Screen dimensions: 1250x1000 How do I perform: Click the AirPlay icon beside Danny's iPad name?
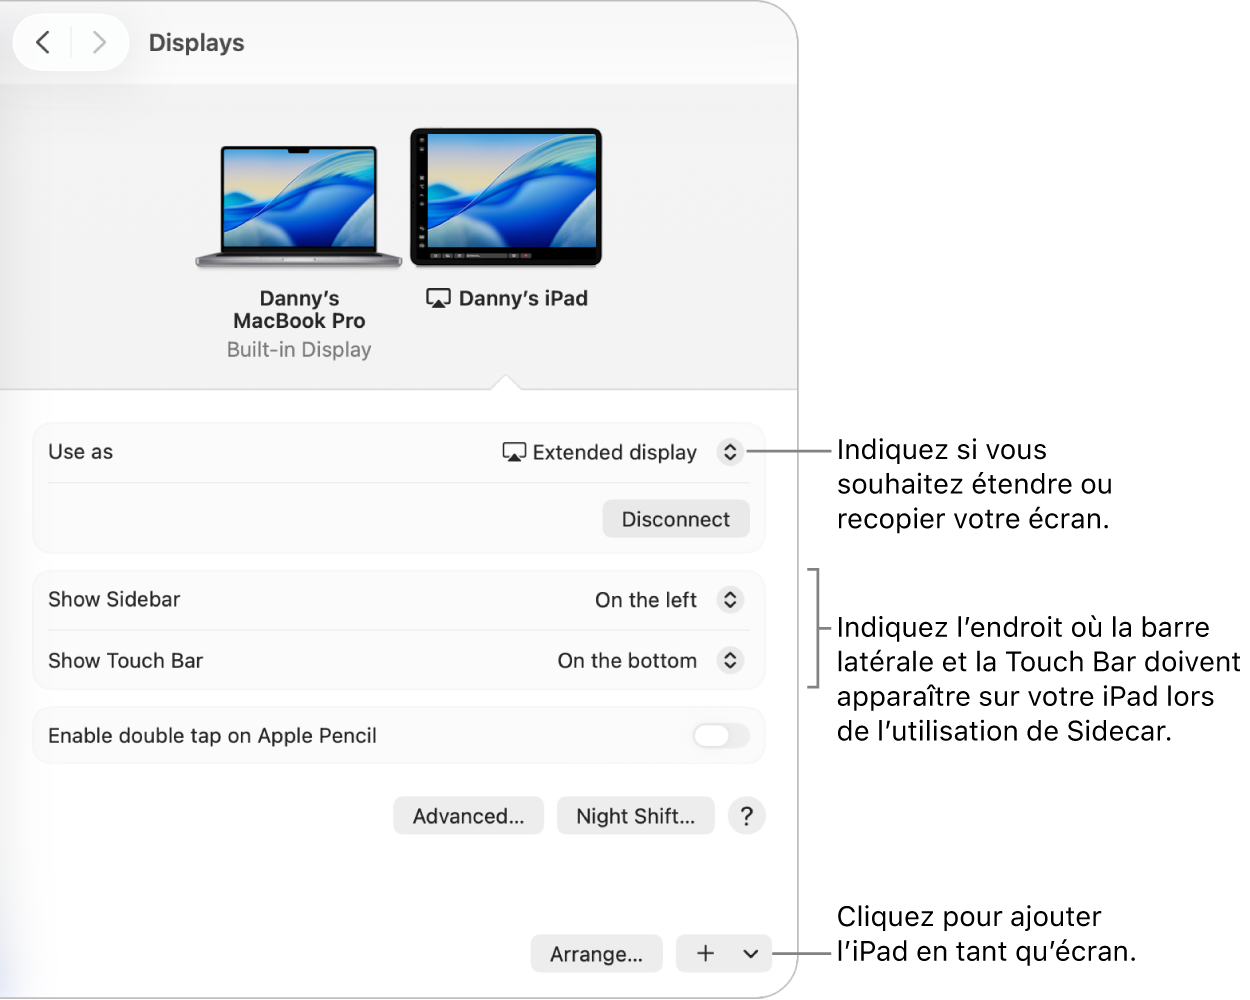point(437,297)
